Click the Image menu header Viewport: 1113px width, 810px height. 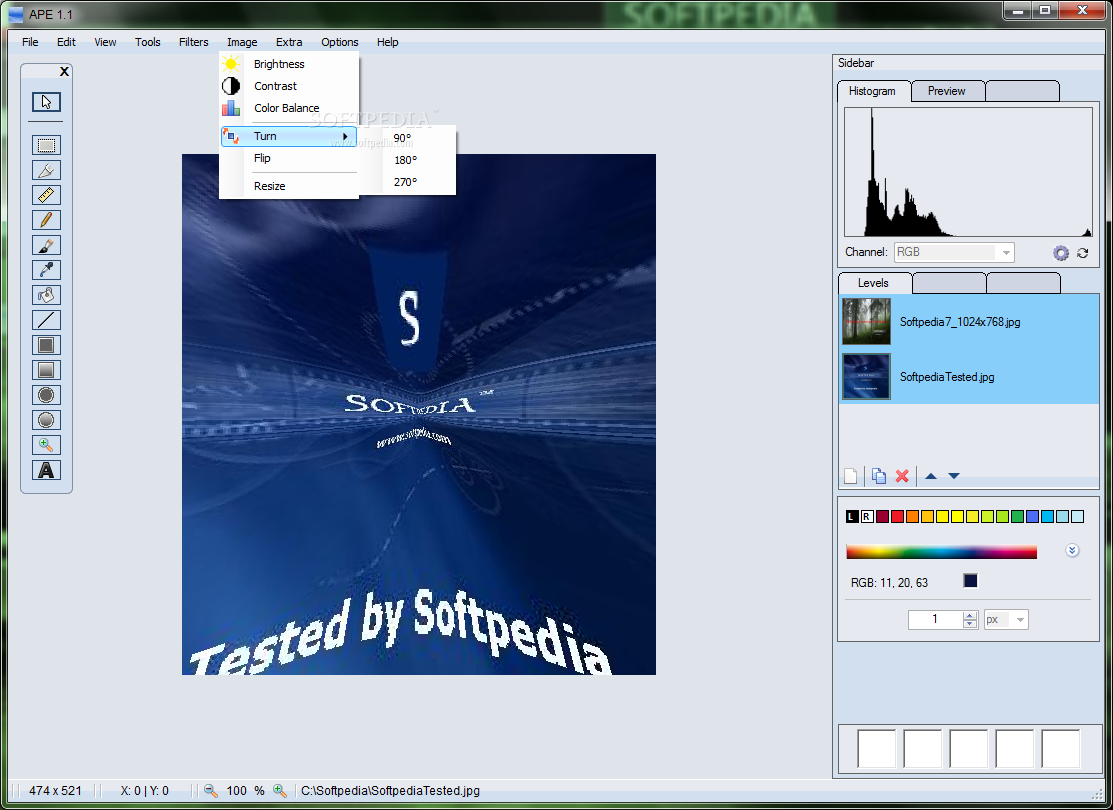point(242,42)
